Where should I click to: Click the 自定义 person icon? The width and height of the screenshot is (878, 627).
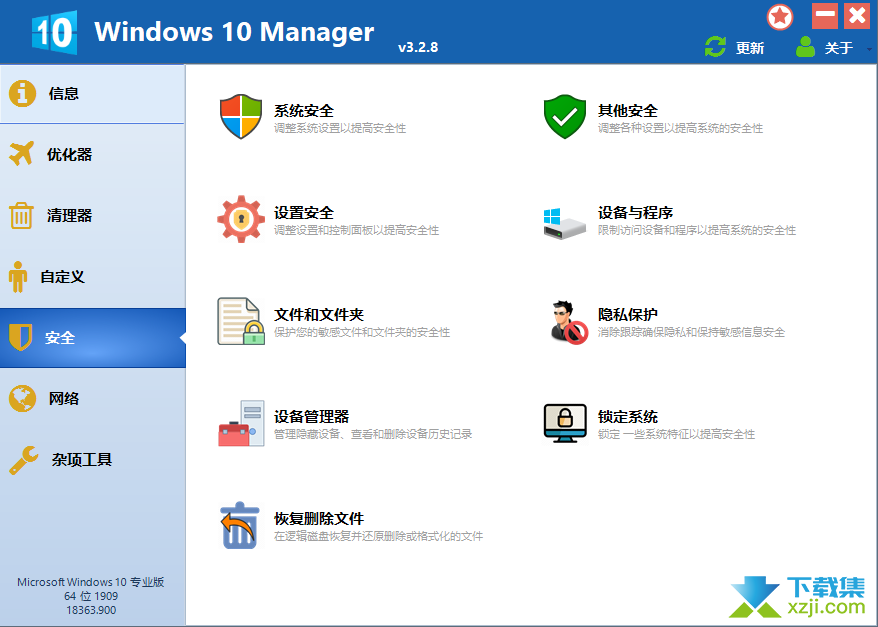[18, 277]
